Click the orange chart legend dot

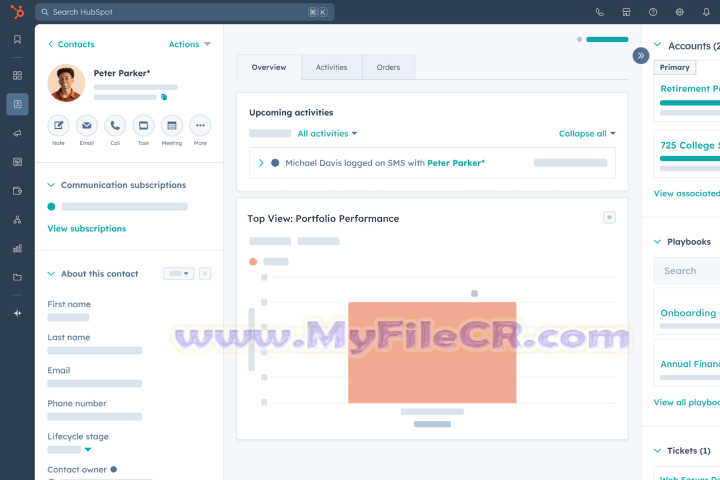pos(253,262)
